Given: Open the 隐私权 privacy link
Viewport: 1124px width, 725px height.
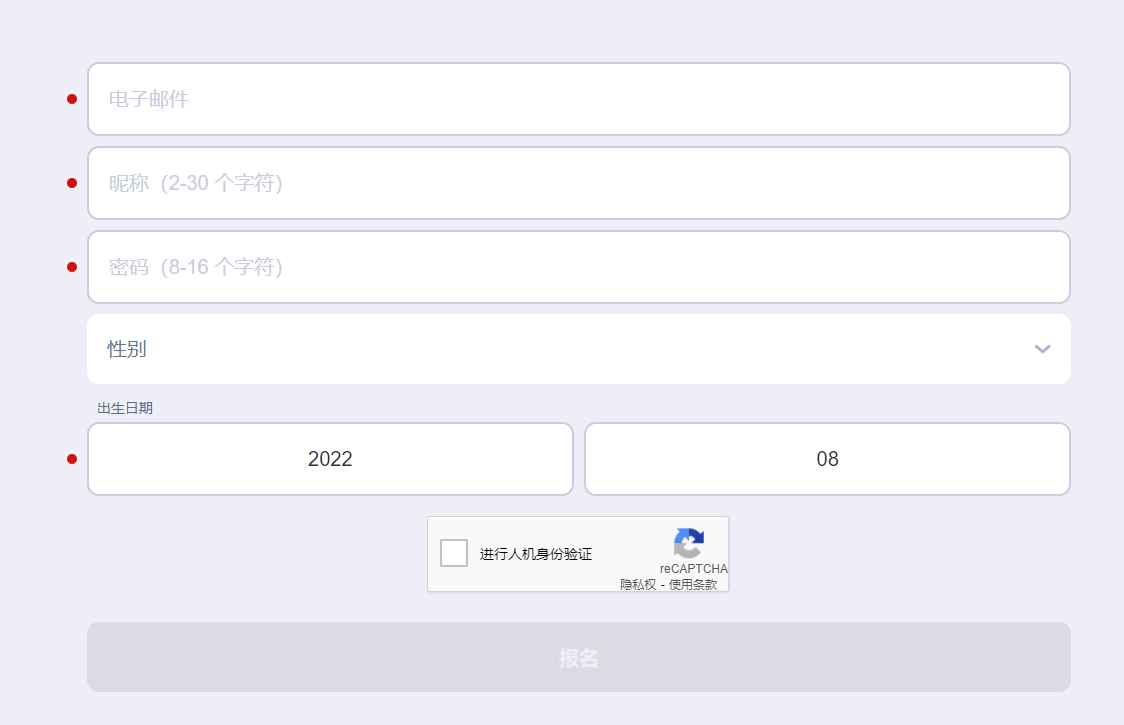Looking at the screenshot, I should coord(638,585).
